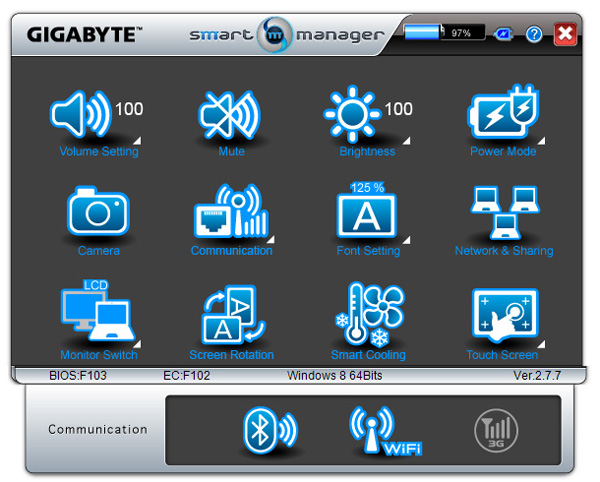Toggle the Smart Cooling fan icon
600x482 pixels.
[370, 314]
